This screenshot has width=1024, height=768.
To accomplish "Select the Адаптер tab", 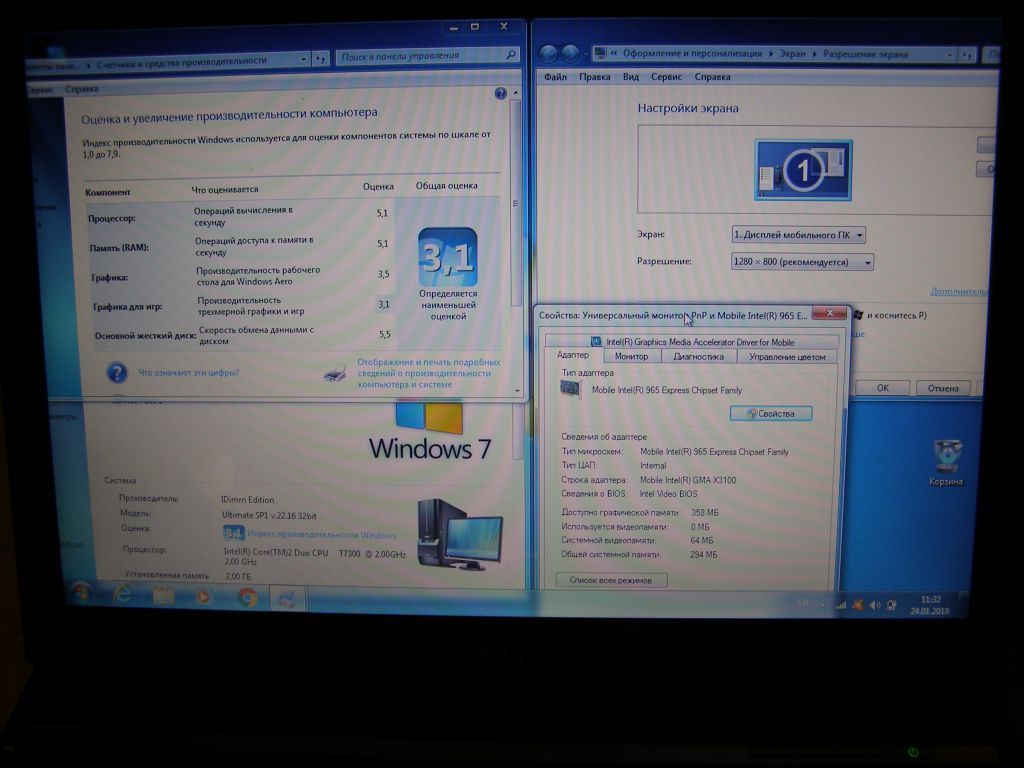I will pos(573,355).
